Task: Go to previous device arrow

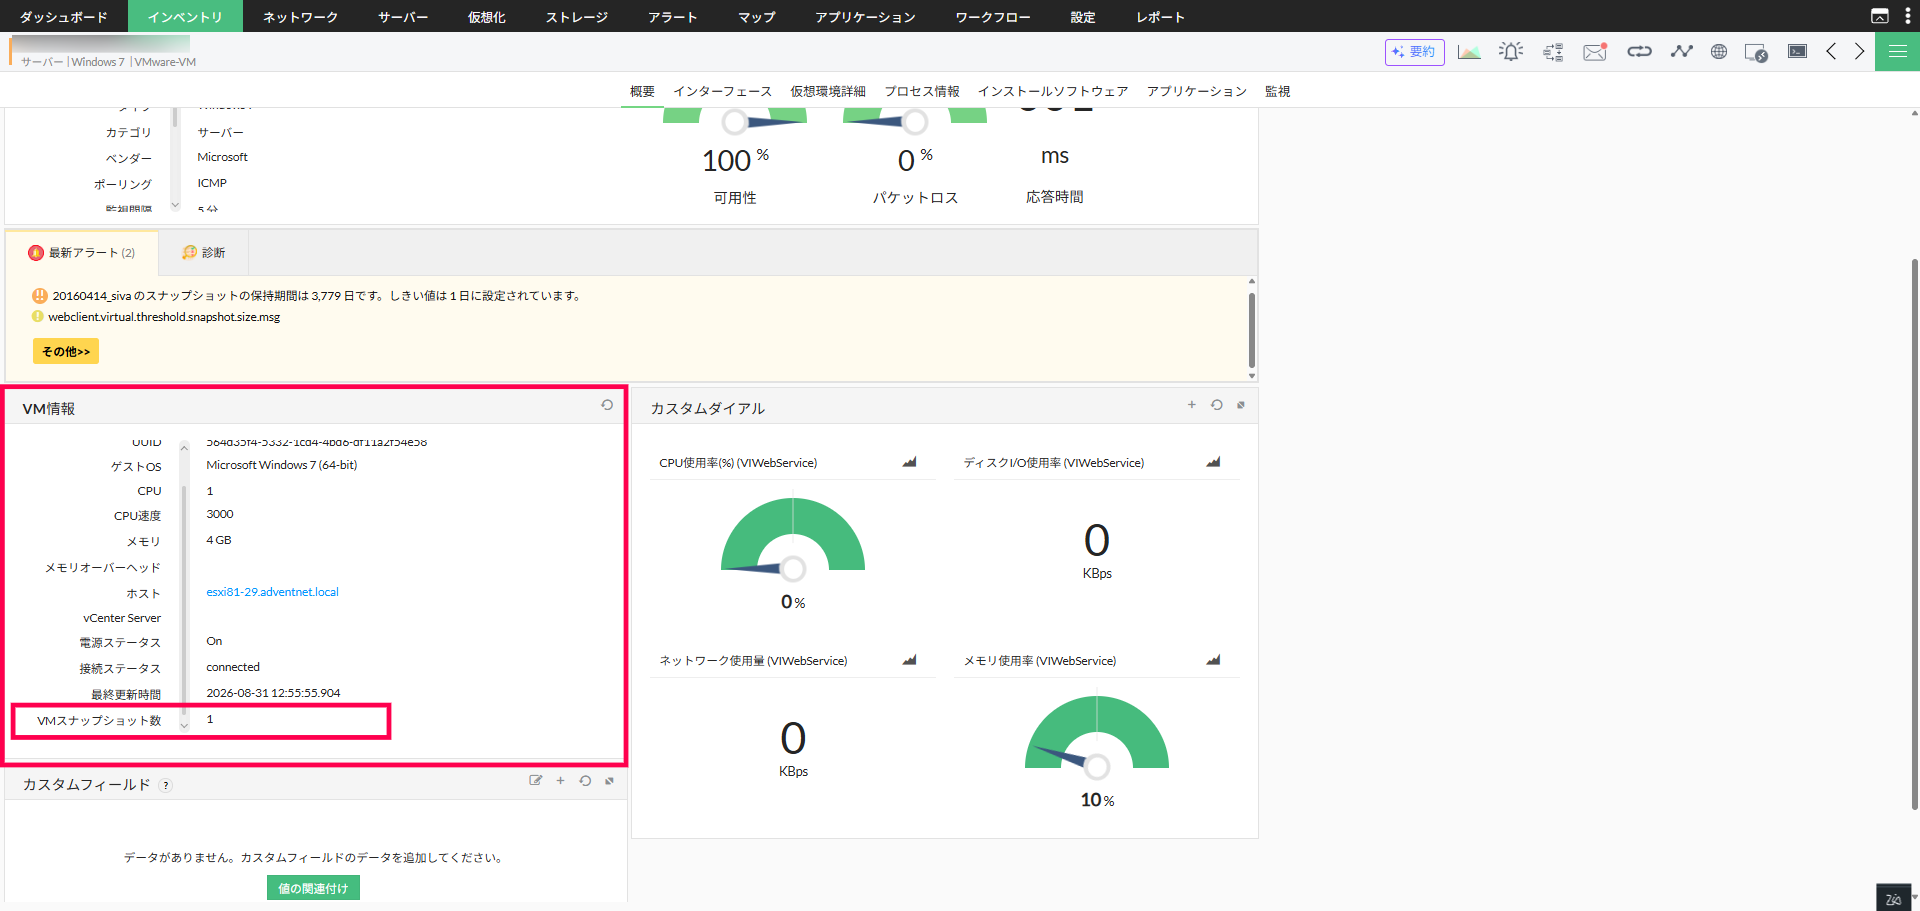Action: 1831,51
